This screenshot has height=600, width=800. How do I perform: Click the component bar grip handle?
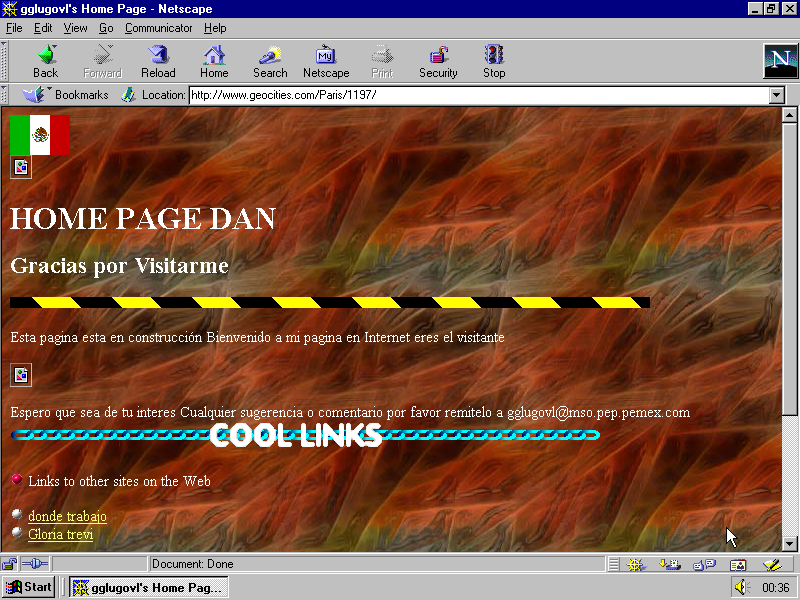[x=614, y=564]
